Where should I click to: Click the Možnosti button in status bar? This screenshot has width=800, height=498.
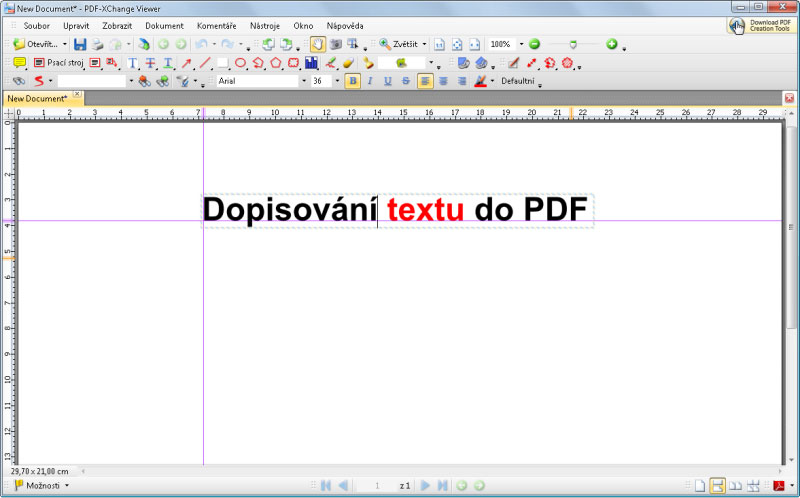[40, 485]
